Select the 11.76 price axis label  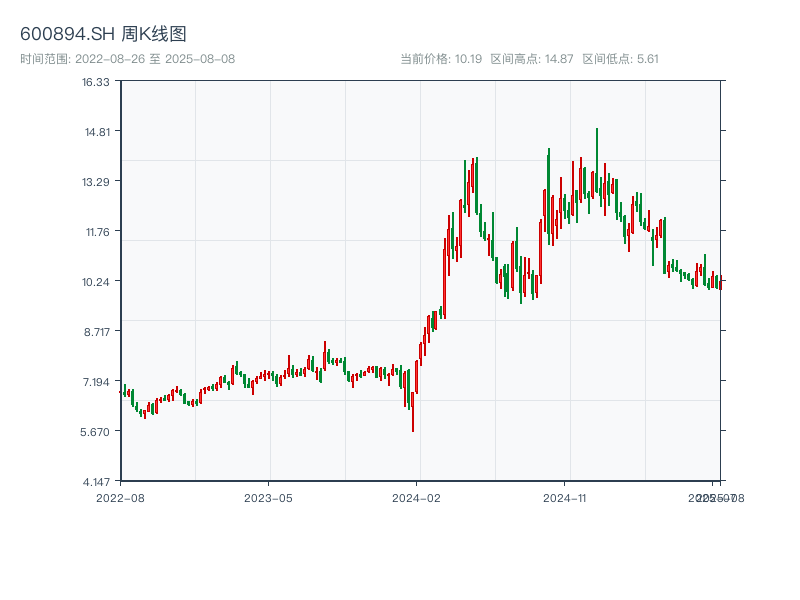pos(96,231)
